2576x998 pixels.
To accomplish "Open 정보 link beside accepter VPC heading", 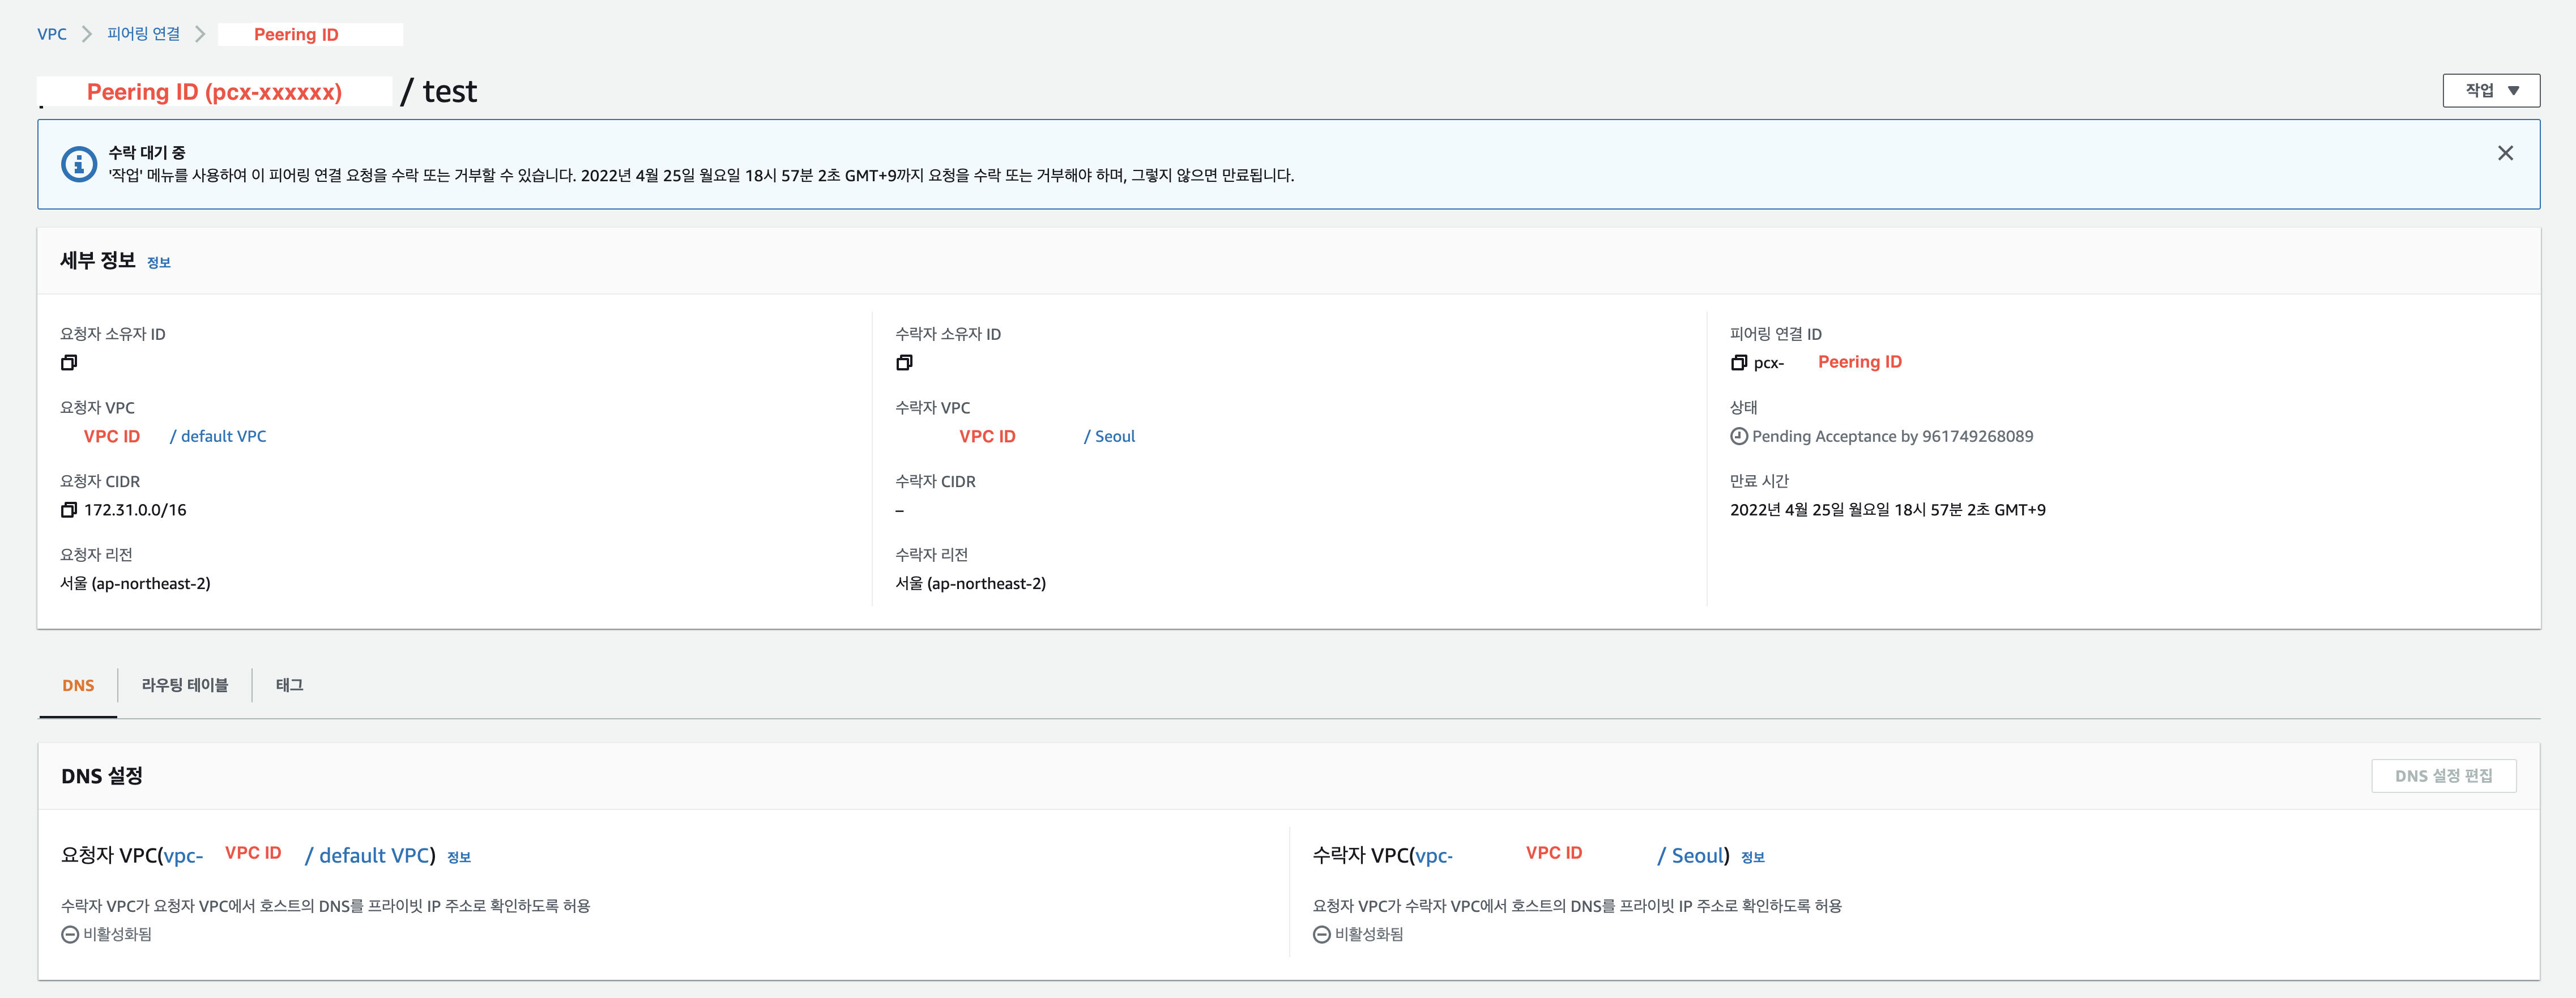I will (x=1752, y=857).
